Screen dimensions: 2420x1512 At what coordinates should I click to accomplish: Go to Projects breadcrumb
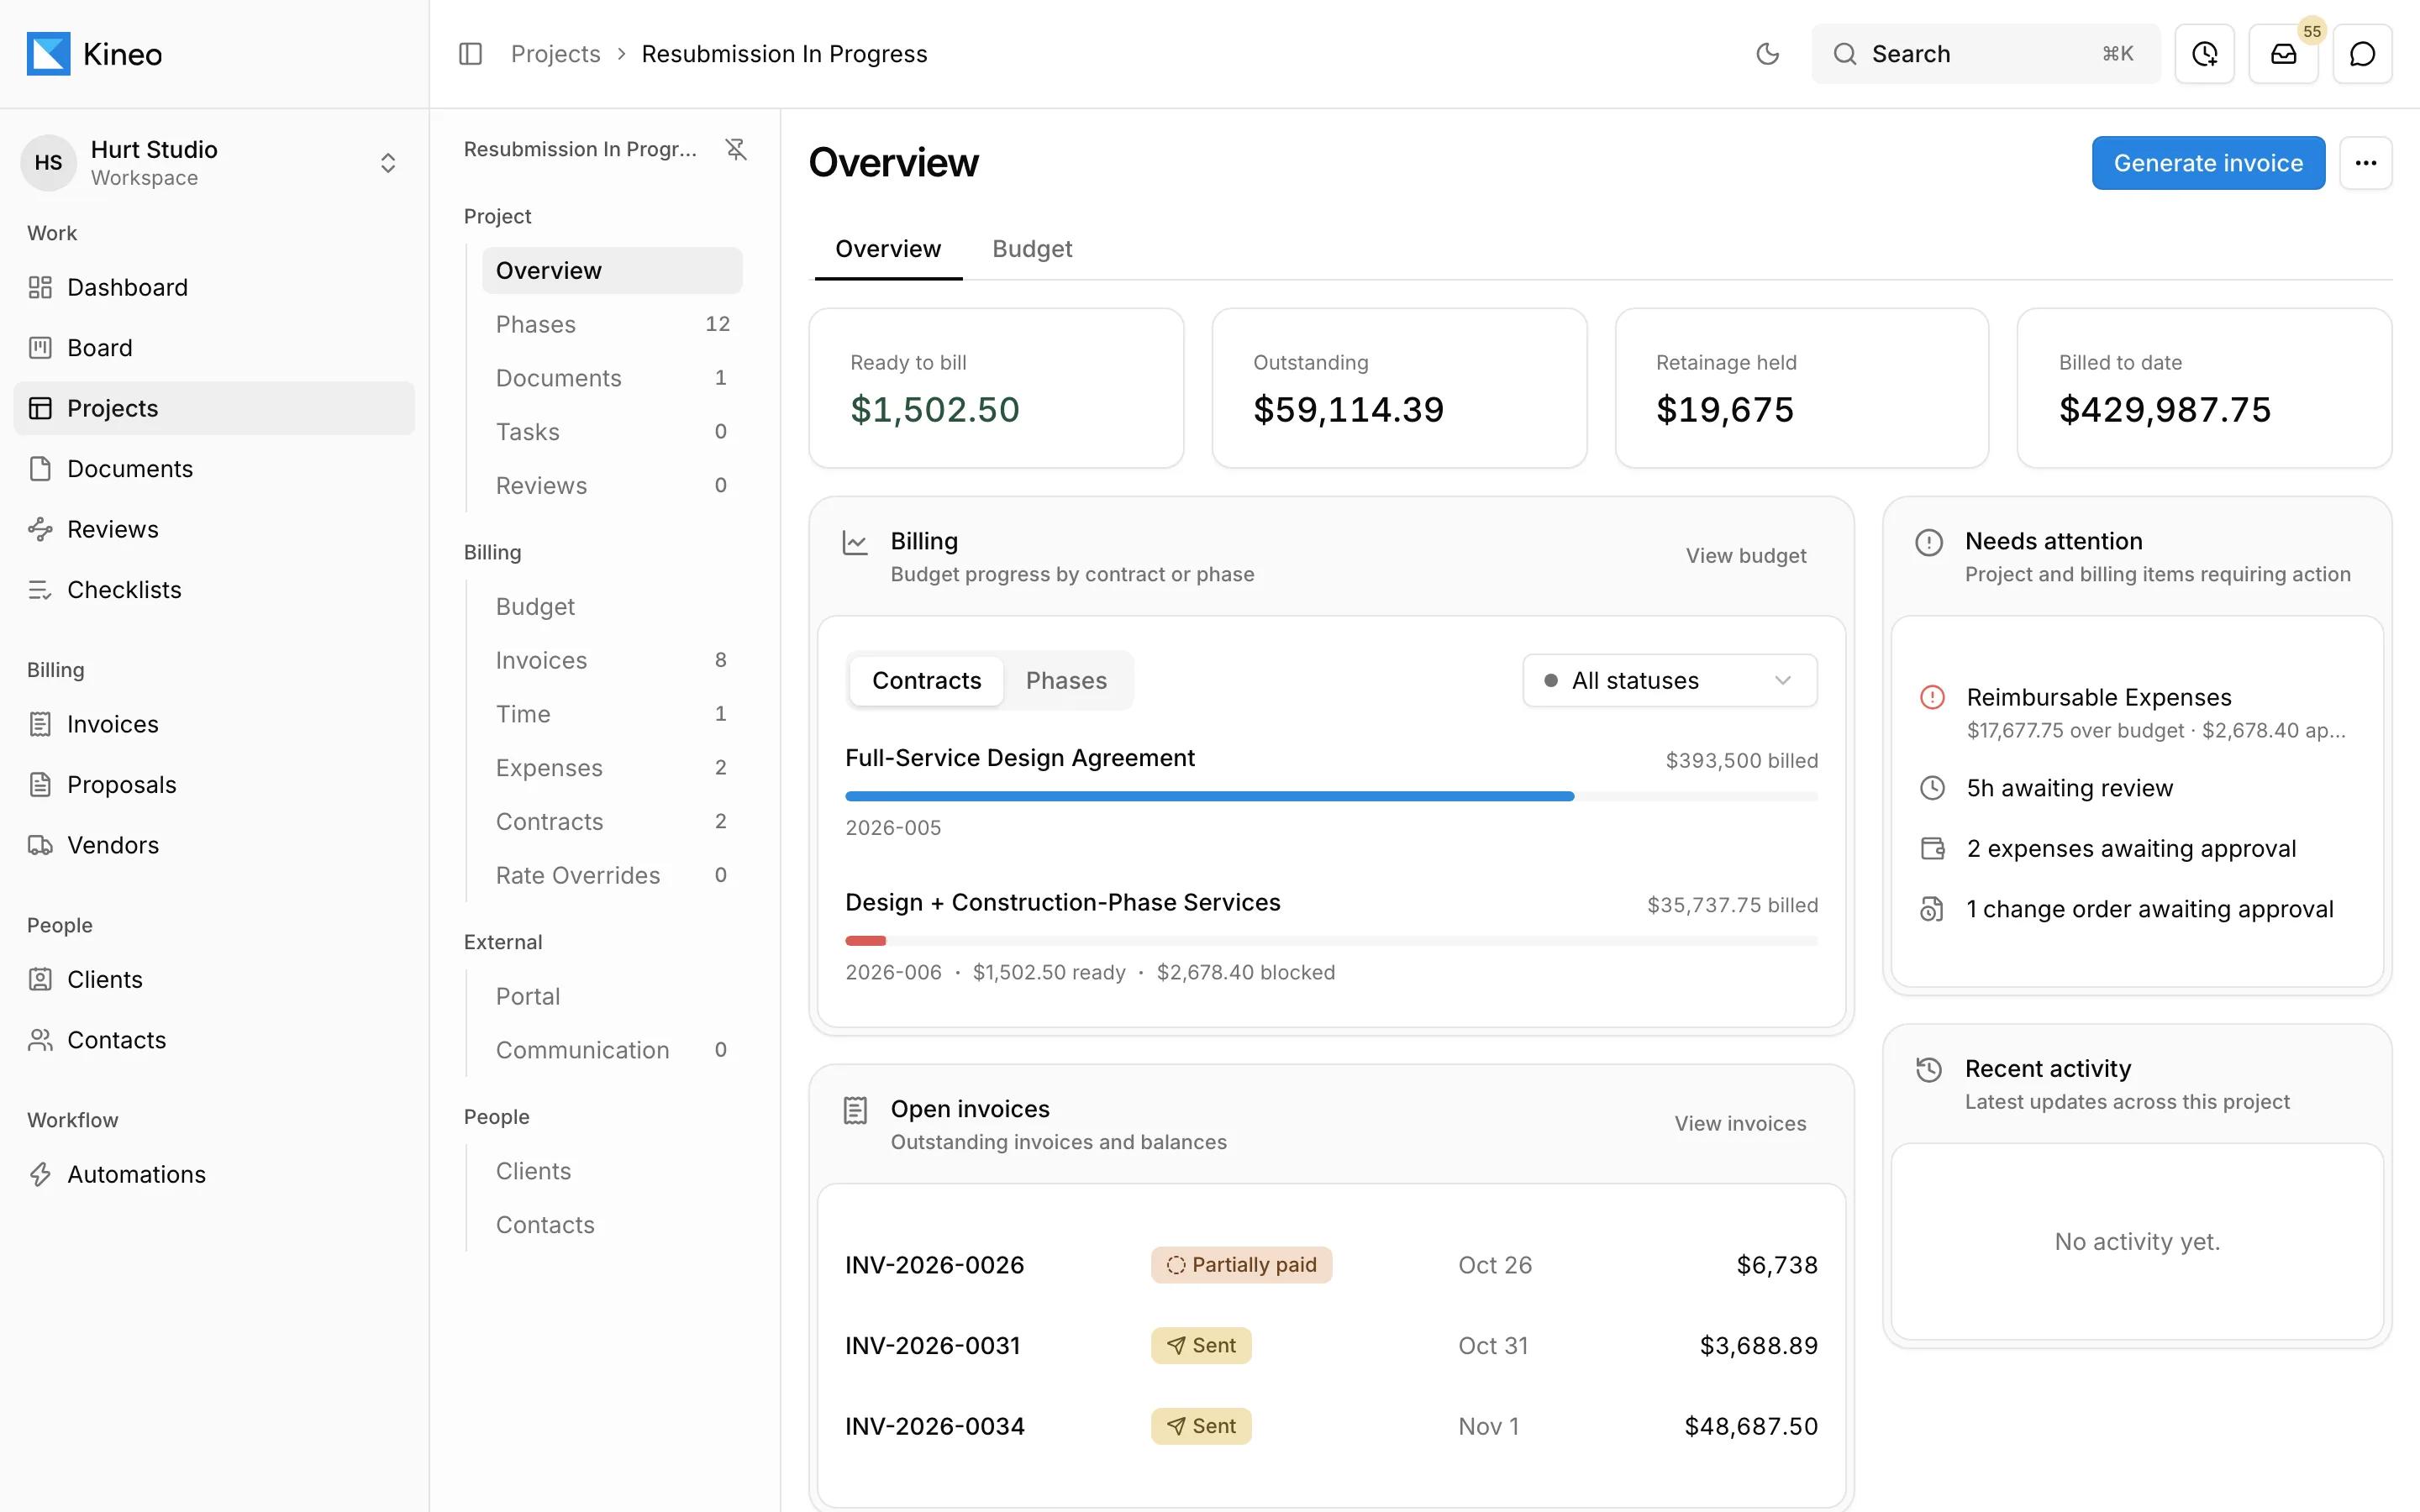556,54
